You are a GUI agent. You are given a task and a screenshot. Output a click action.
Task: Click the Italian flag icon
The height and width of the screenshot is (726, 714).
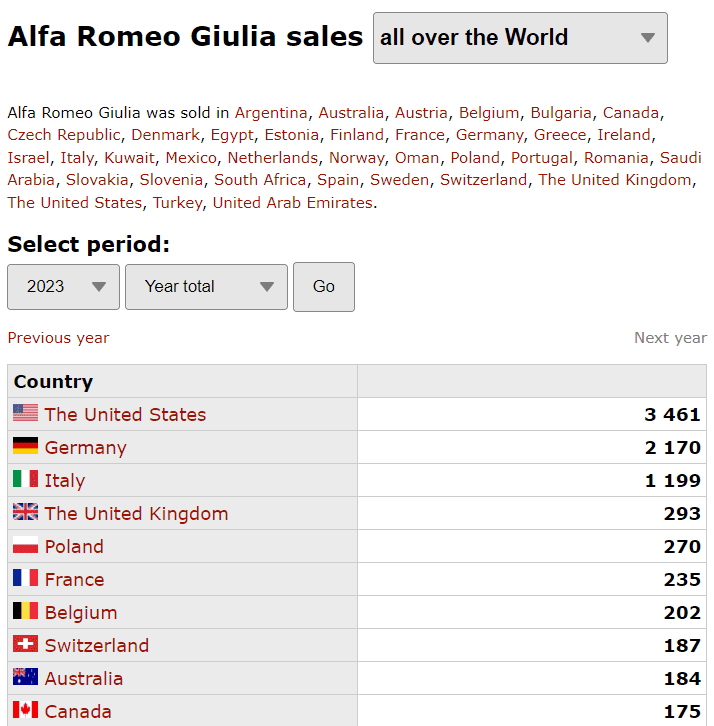point(25,478)
